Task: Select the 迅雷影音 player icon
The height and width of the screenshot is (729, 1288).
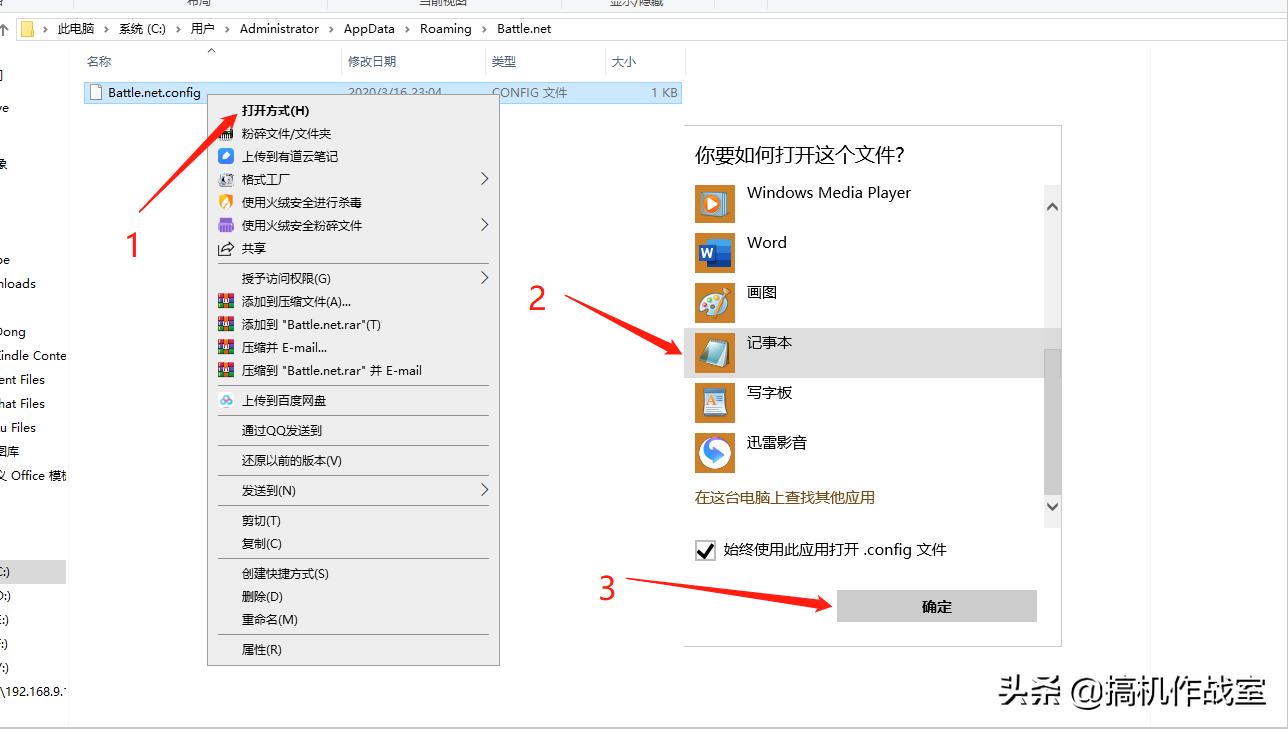Action: click(x=714, y=452)
